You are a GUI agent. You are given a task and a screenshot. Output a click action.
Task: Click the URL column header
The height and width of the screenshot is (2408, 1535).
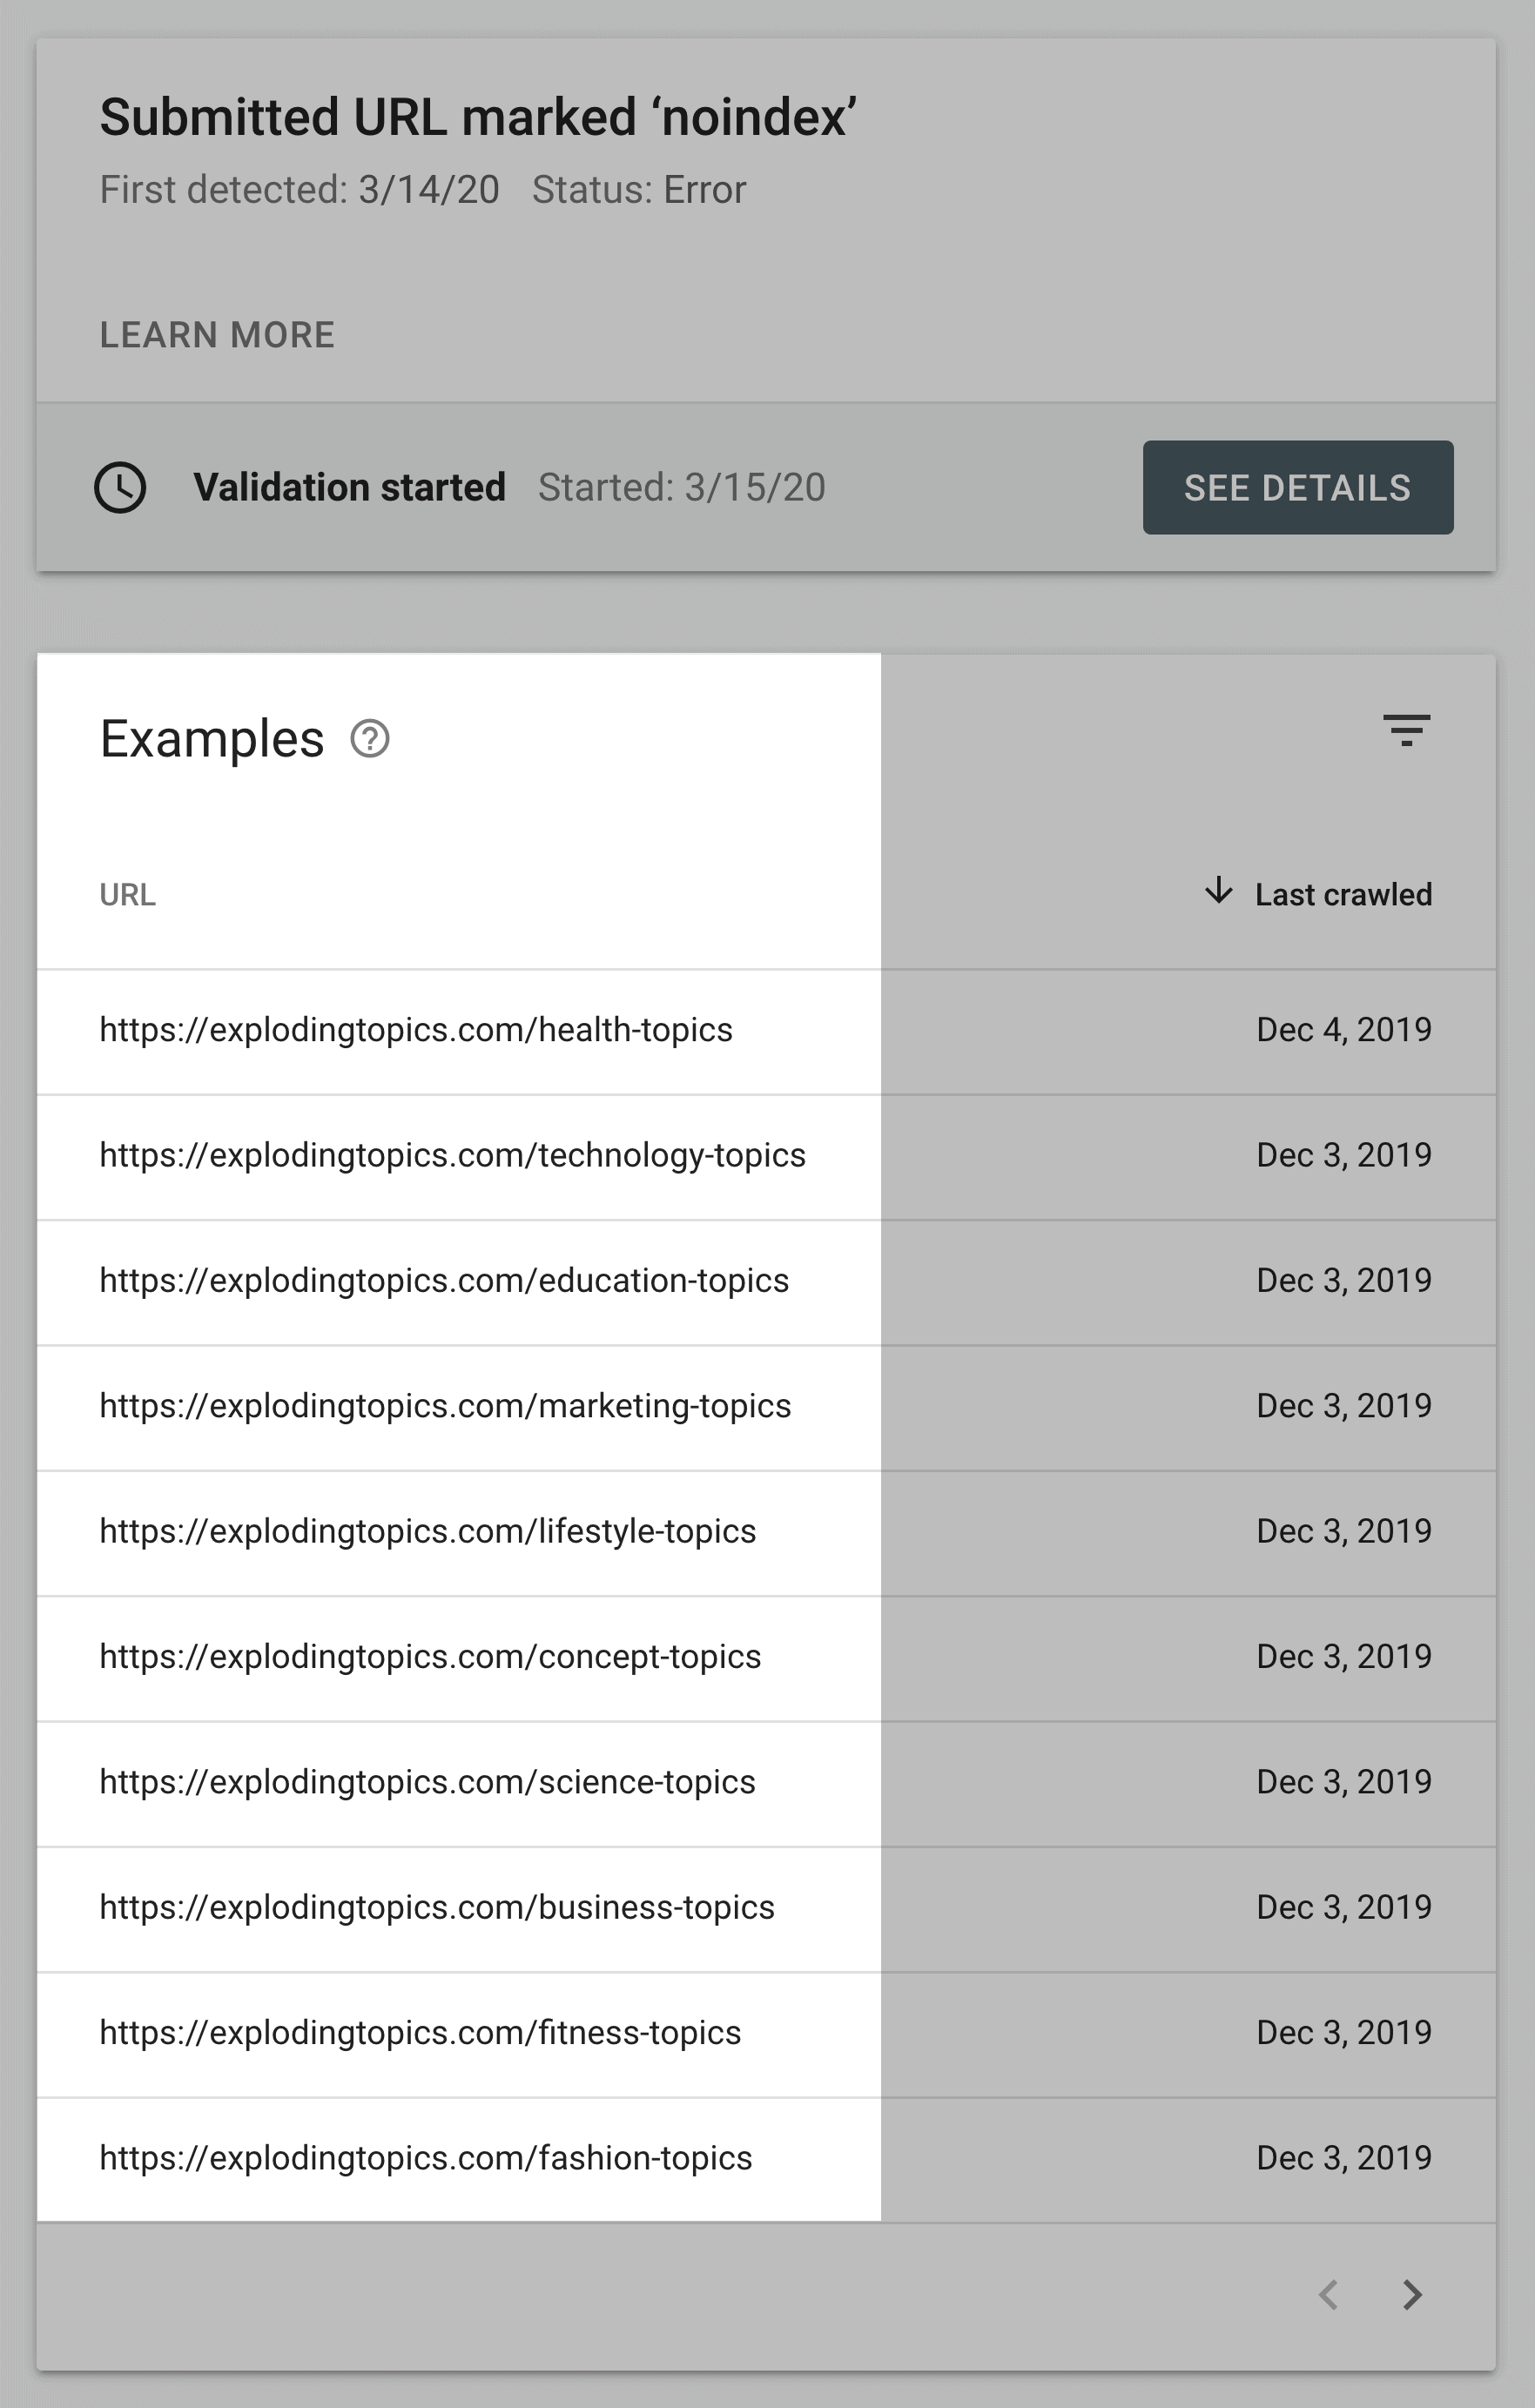pos(127,894)
